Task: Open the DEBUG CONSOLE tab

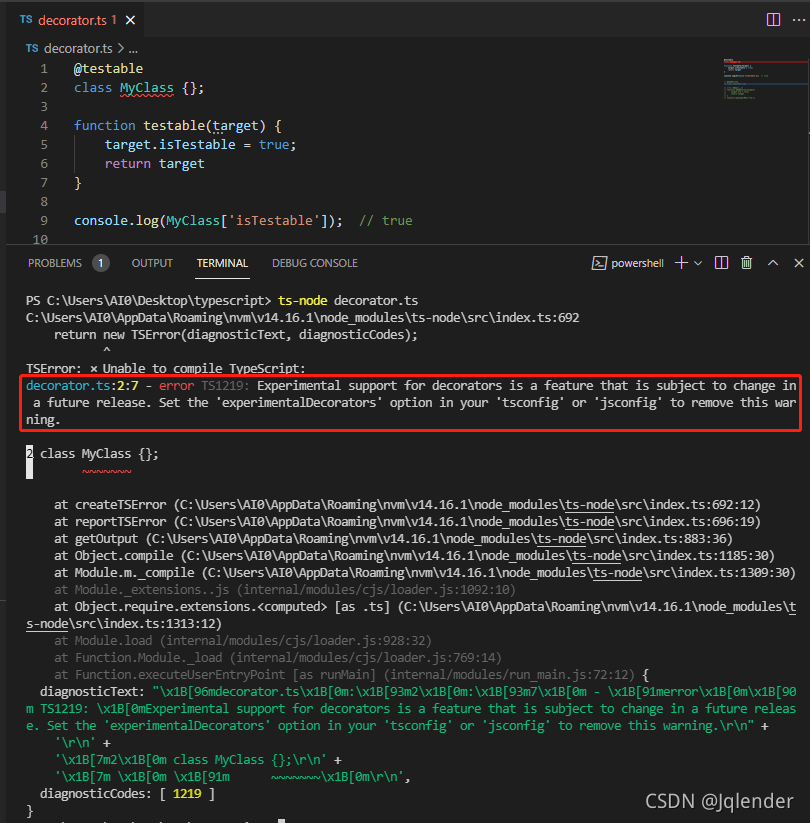Action: 314,263
